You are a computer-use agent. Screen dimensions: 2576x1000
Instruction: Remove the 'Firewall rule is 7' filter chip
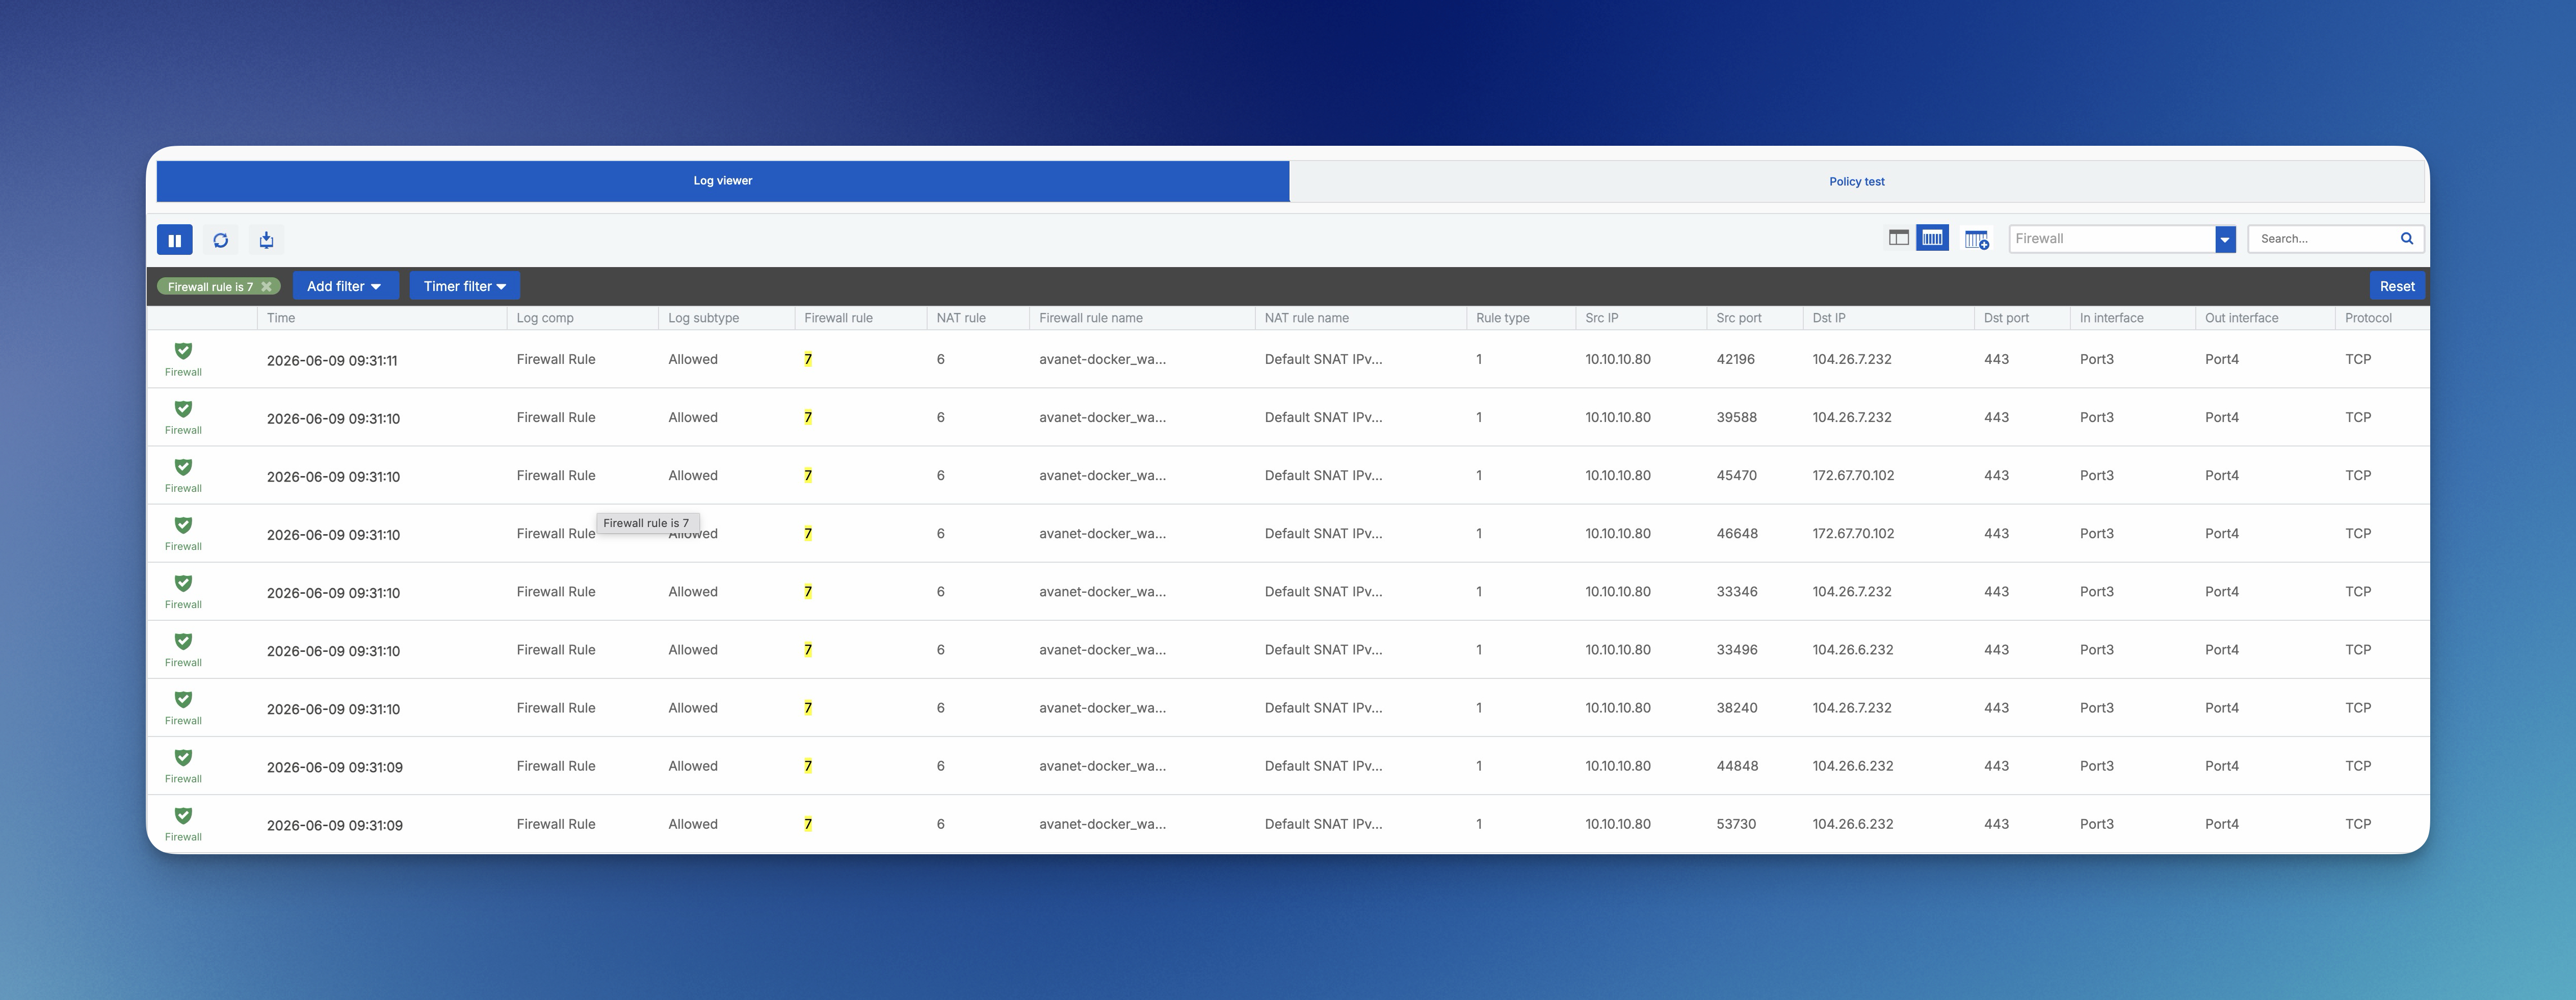point(266,286)
